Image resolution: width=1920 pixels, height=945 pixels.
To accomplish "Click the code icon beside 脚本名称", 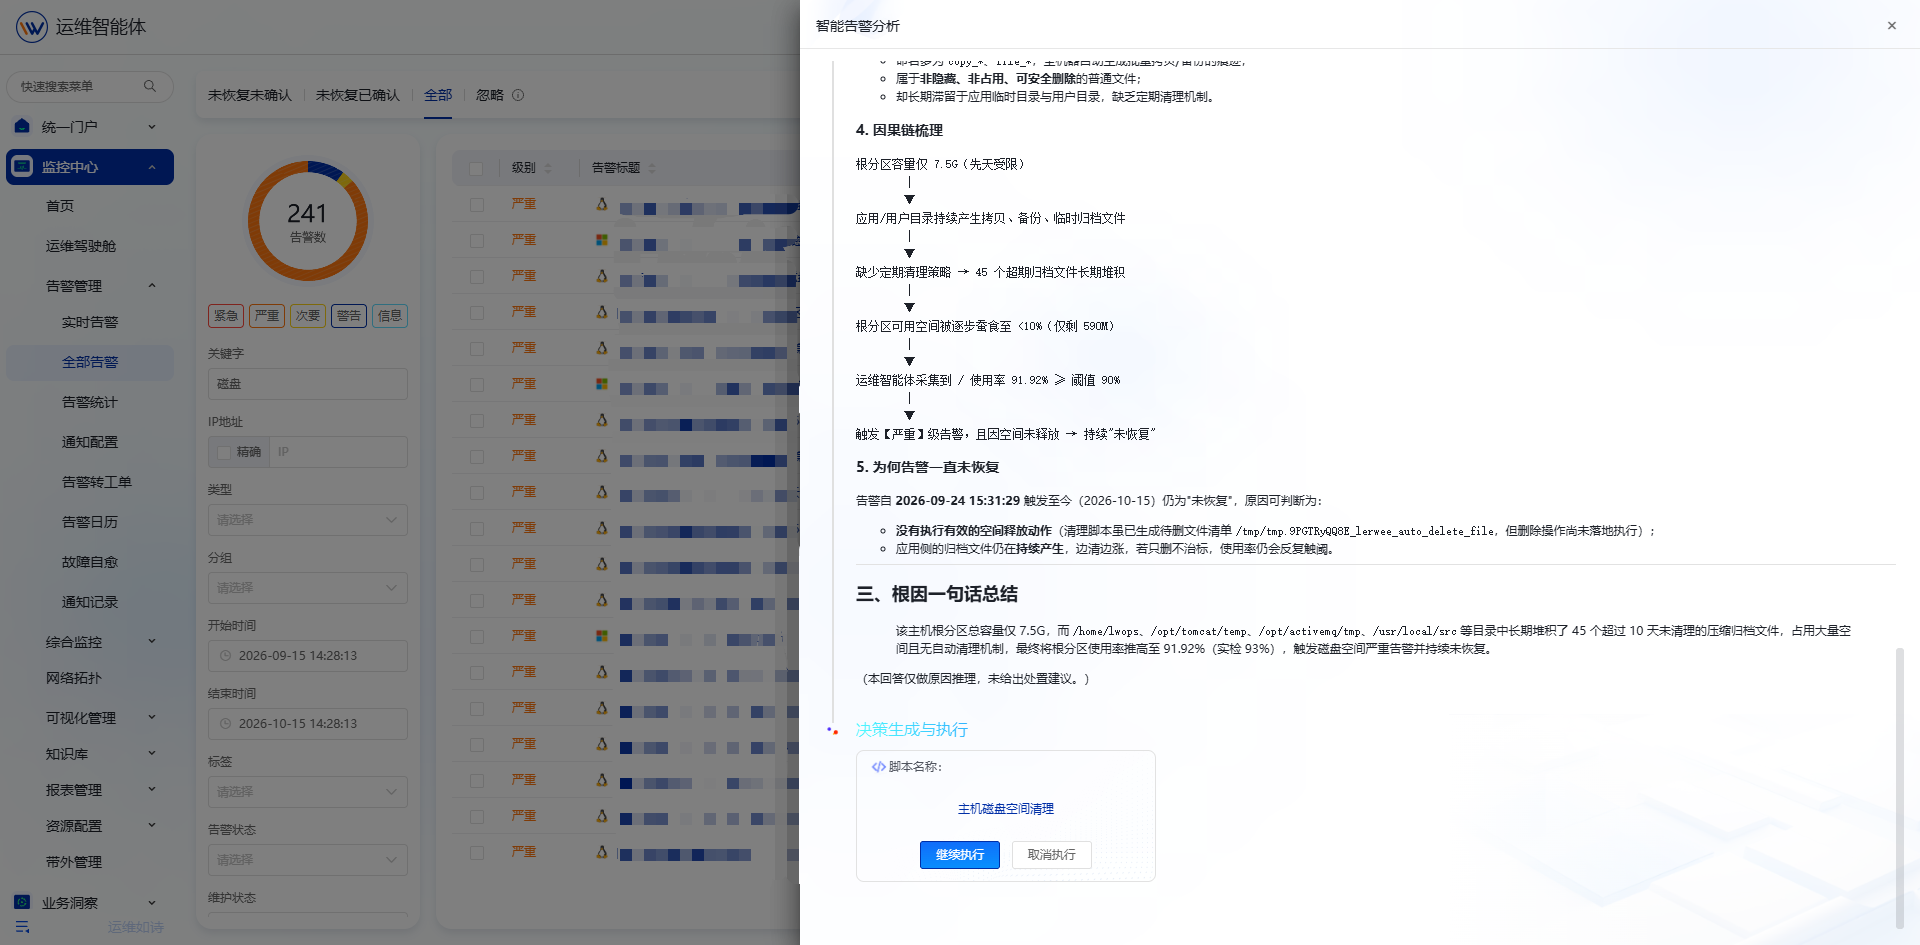I will coord(878,767).
